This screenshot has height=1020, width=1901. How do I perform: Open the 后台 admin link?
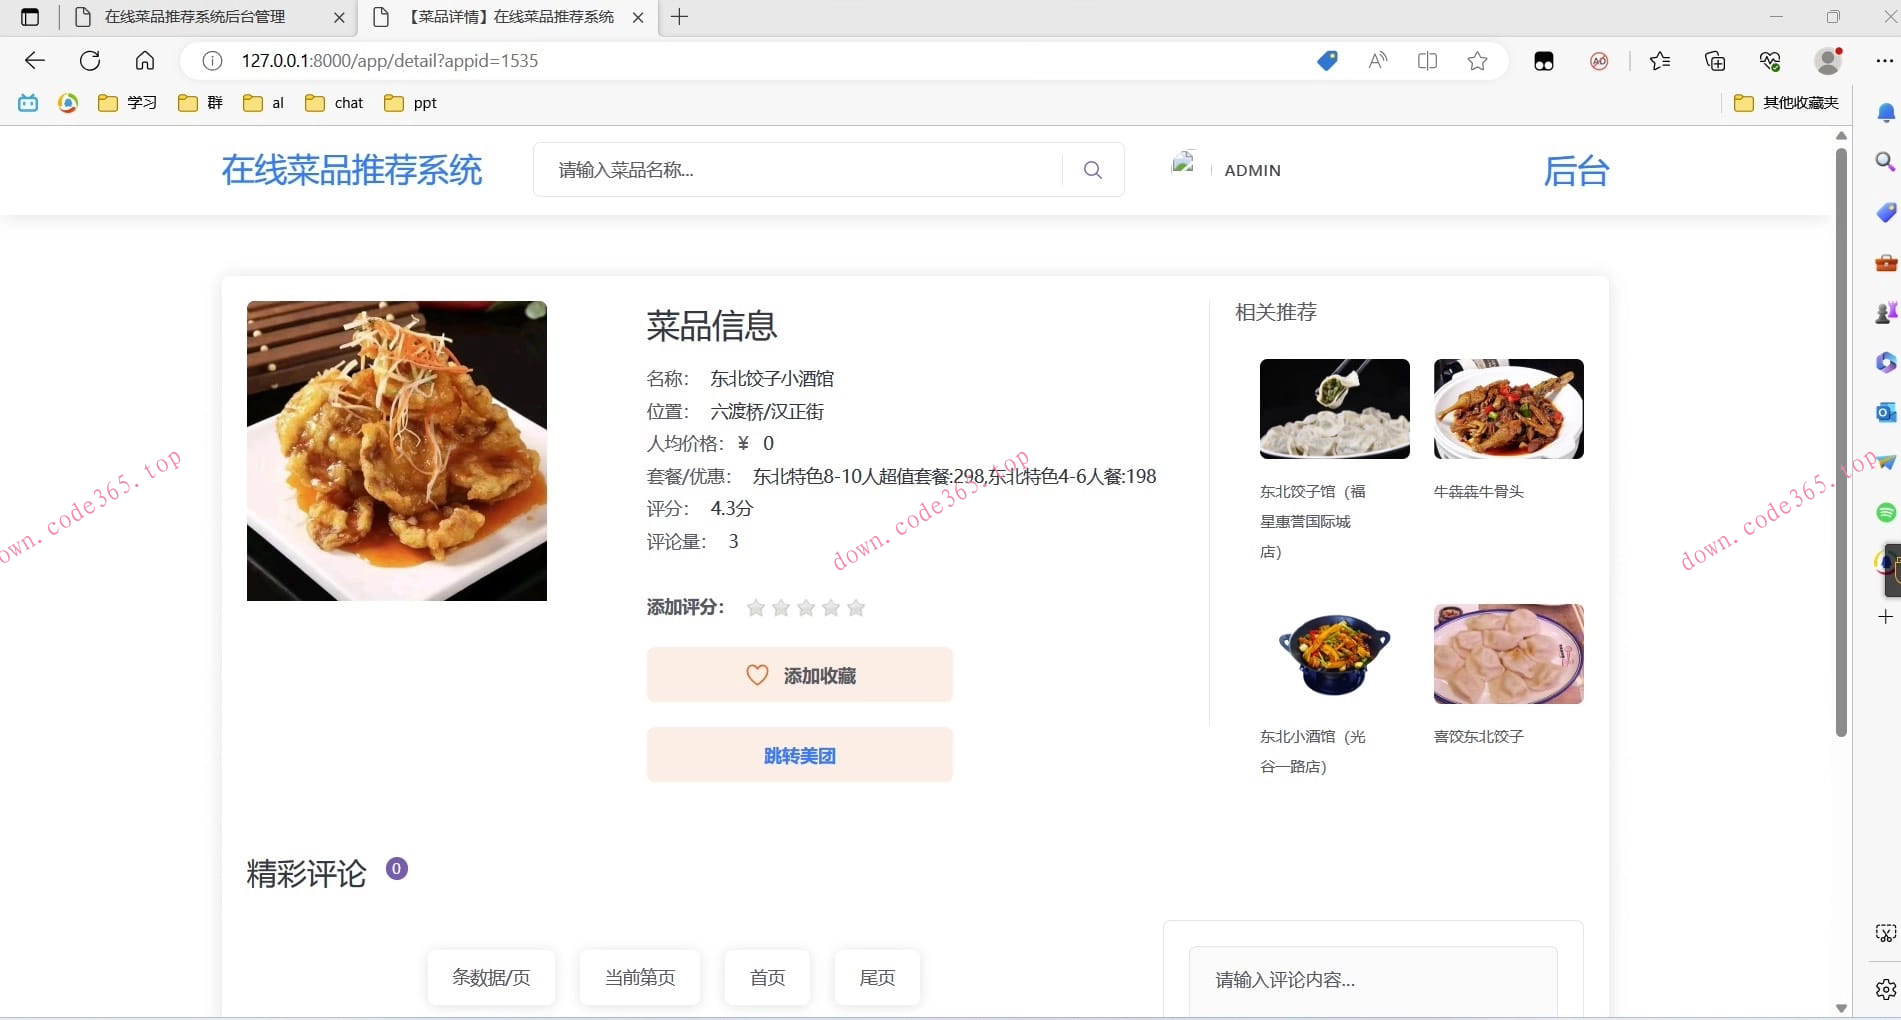click(x=1577, y=170)
